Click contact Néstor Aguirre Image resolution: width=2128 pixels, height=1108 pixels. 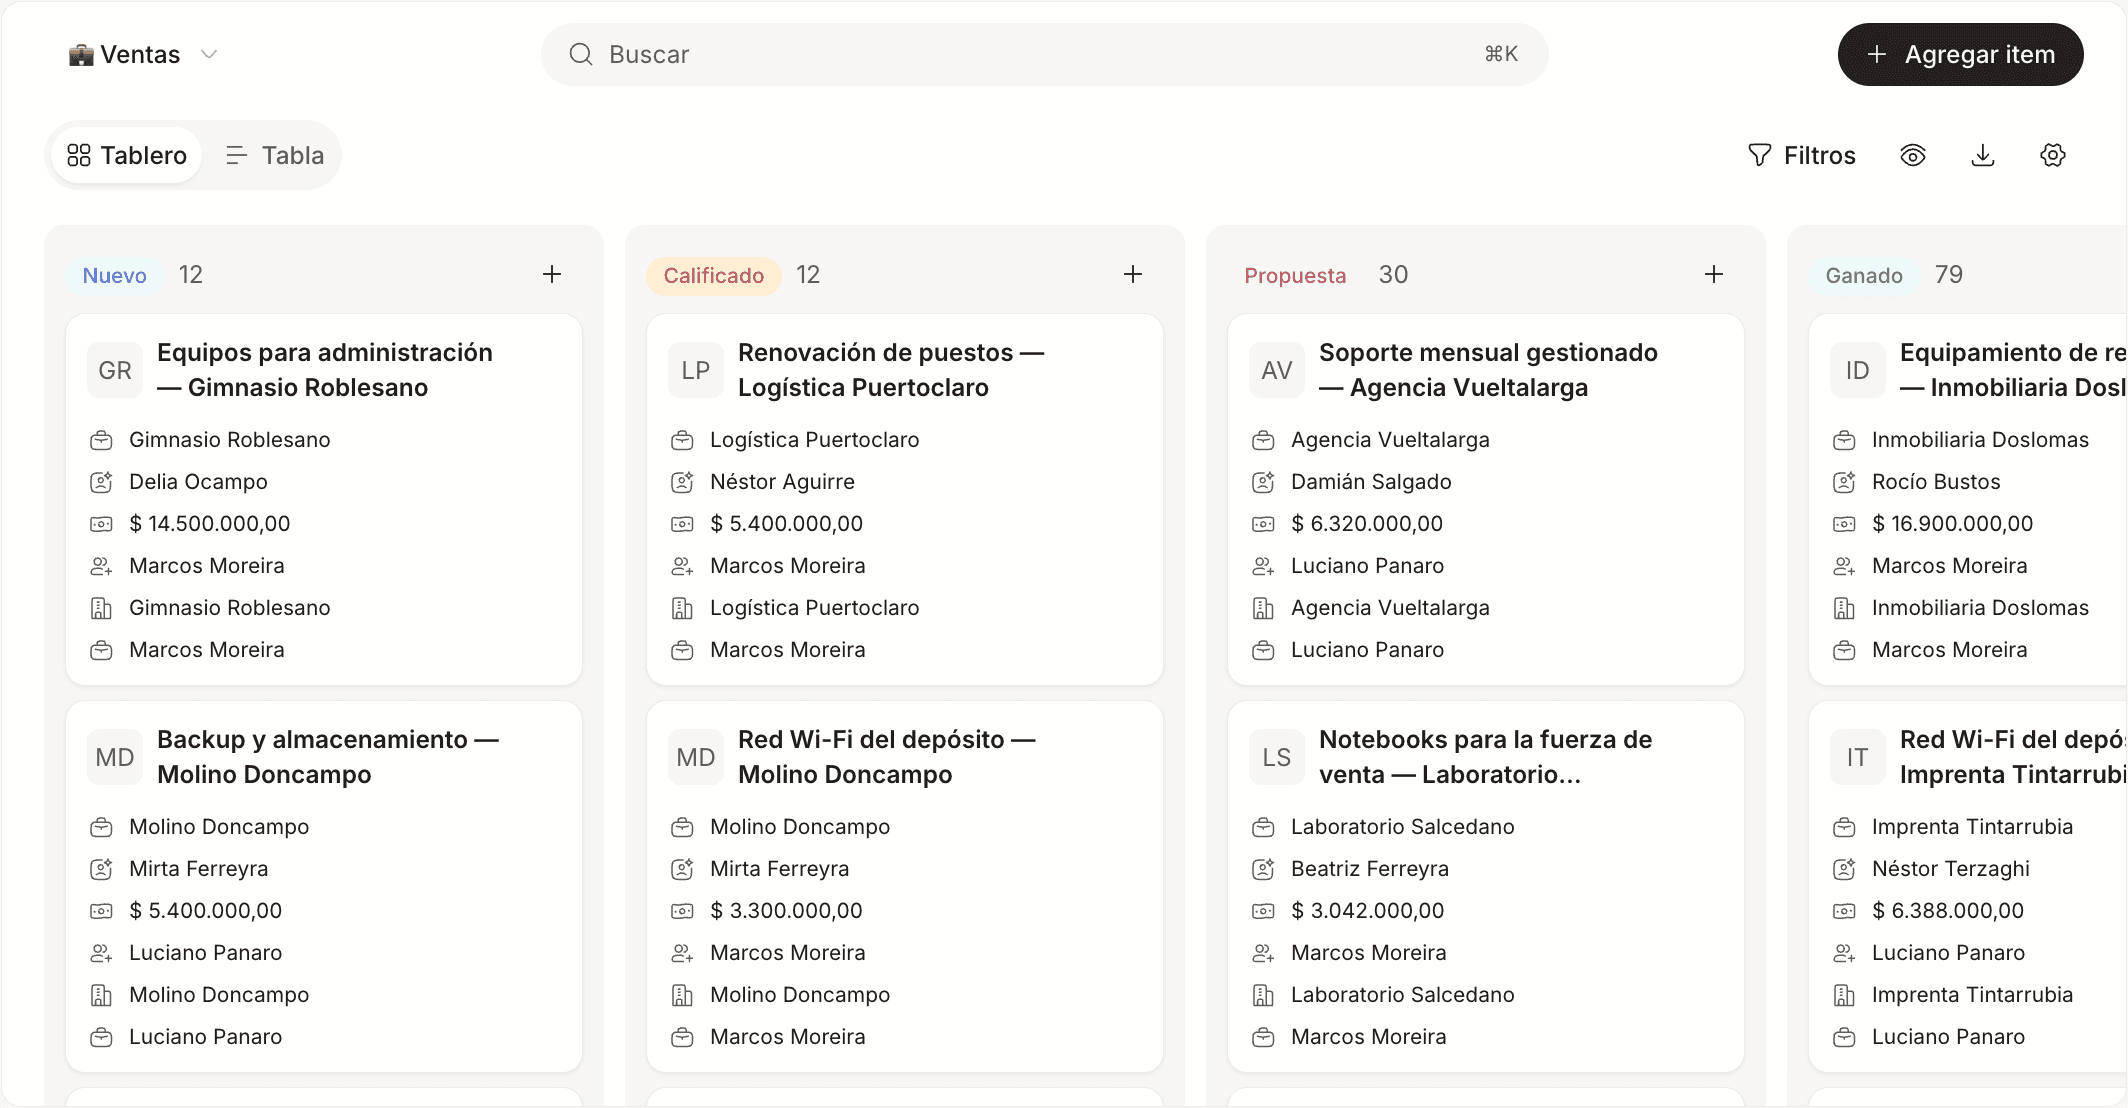click(782, 482)
